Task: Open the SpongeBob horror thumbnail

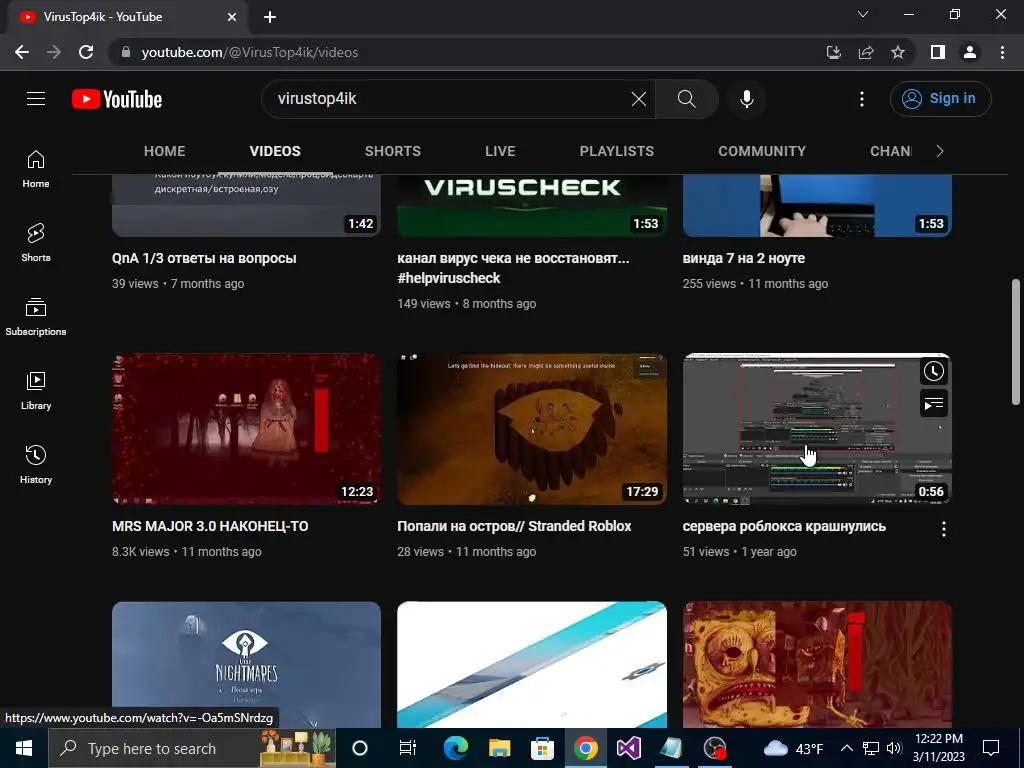Action: 817,664
